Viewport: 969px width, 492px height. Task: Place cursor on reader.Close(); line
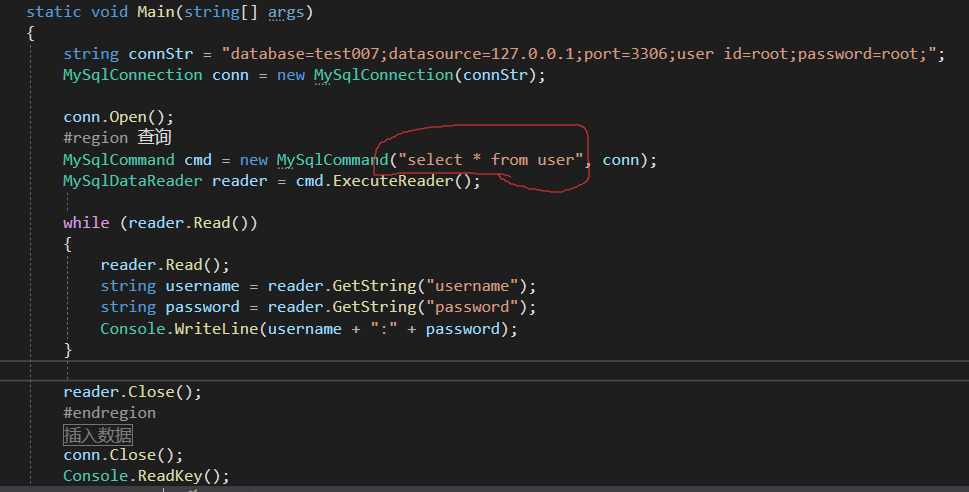click(132, 392)
